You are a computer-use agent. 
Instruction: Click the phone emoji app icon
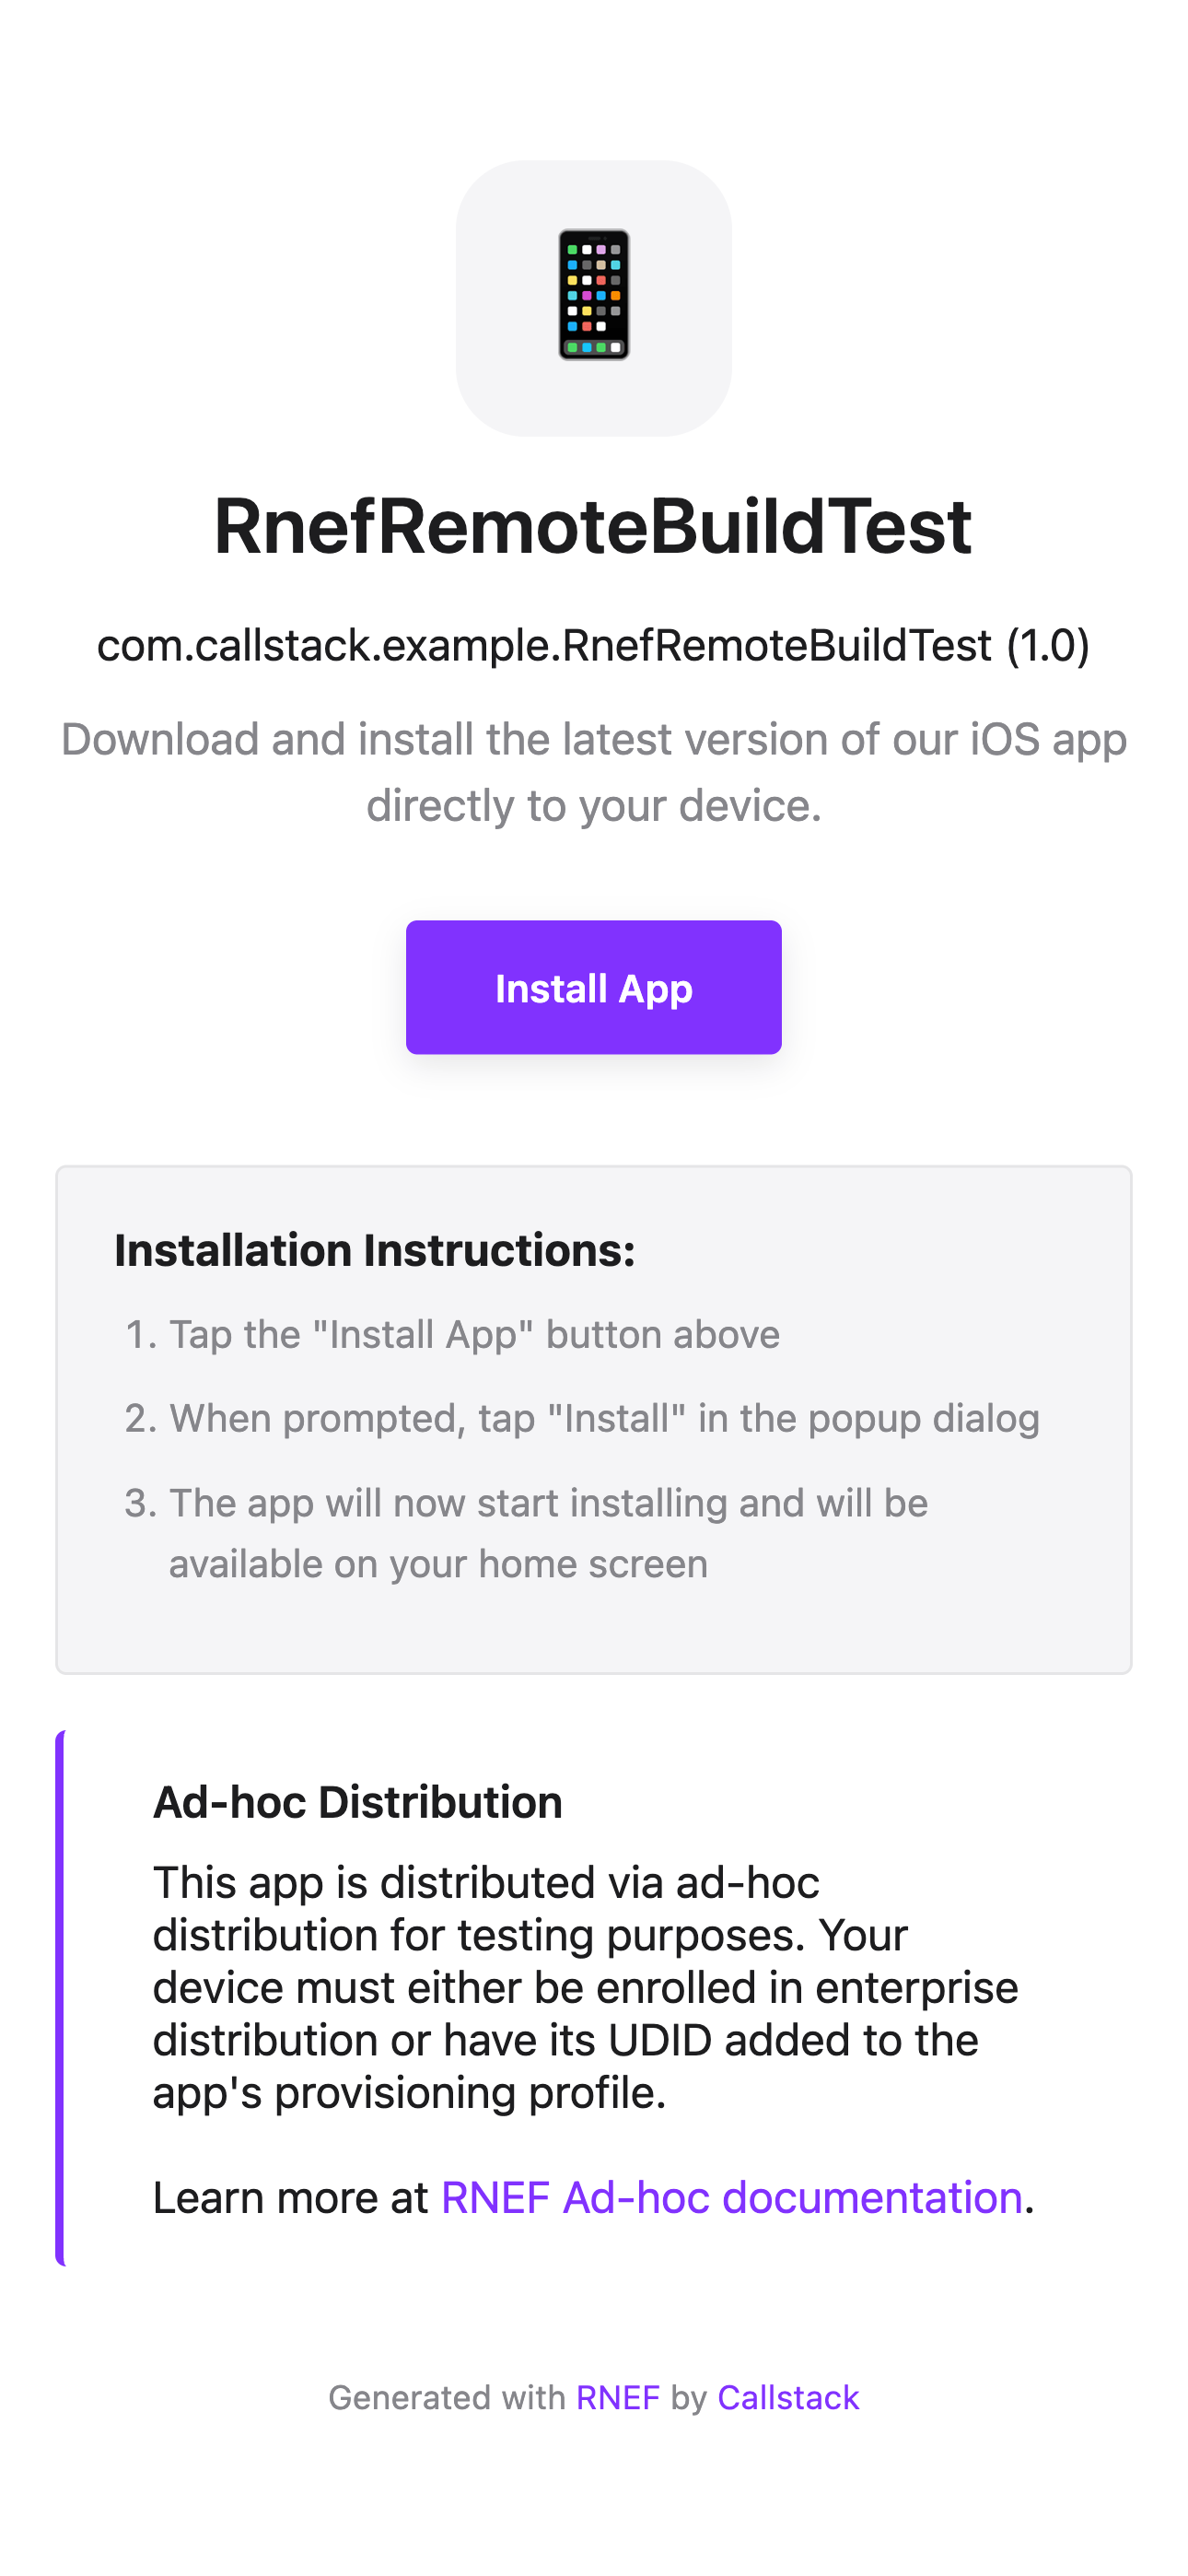click(x=593, y=295)
